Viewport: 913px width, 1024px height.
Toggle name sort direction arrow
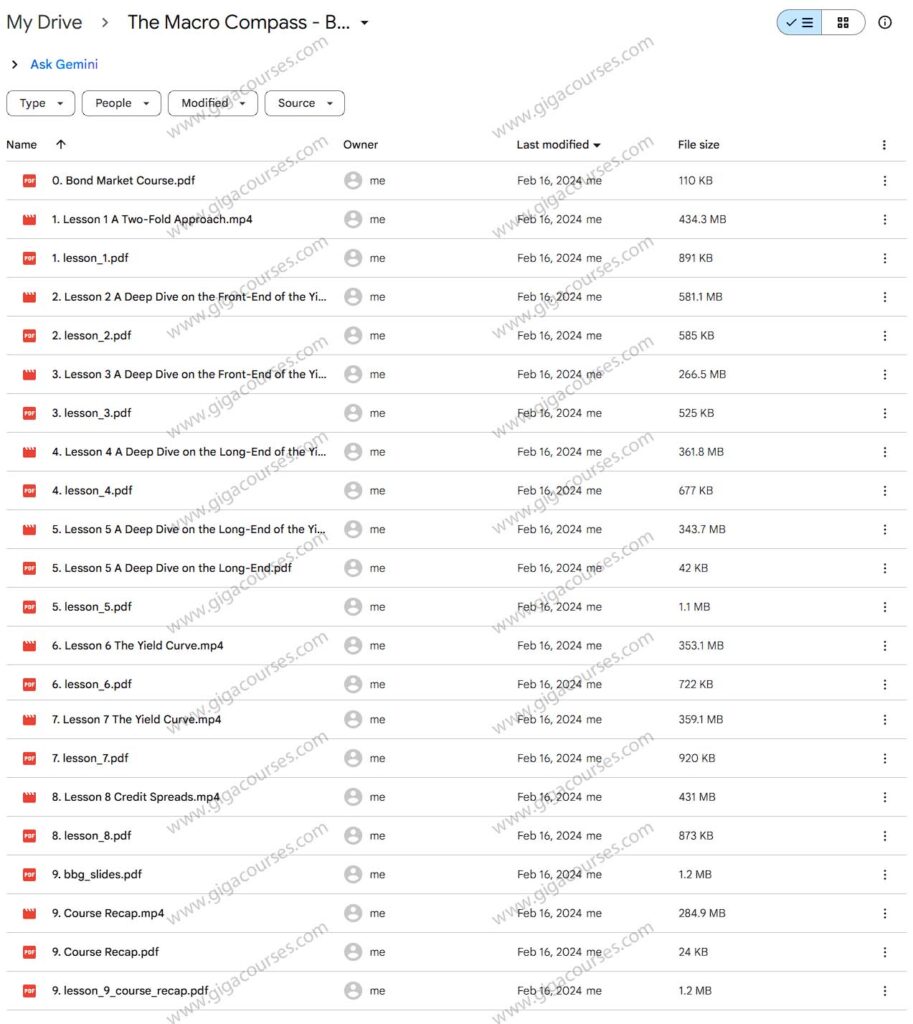61,145
